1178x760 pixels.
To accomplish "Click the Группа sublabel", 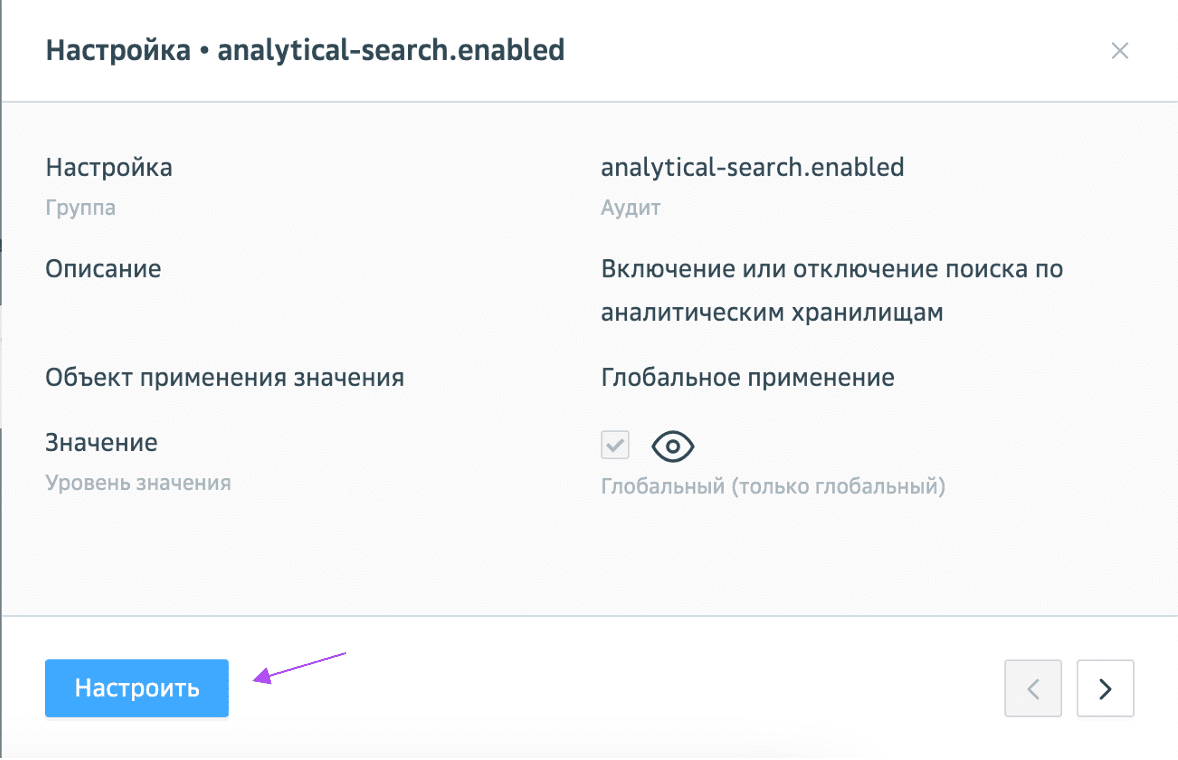I will click(80, 208).
